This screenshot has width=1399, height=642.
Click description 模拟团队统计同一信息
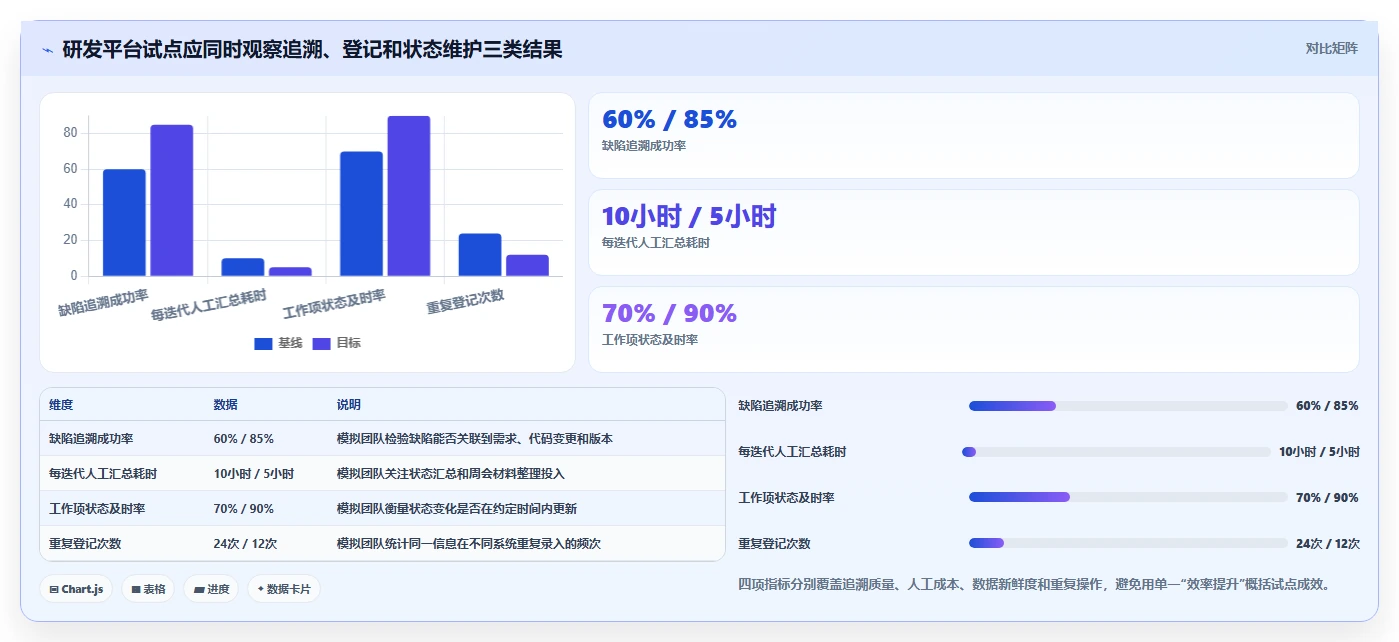469,543
